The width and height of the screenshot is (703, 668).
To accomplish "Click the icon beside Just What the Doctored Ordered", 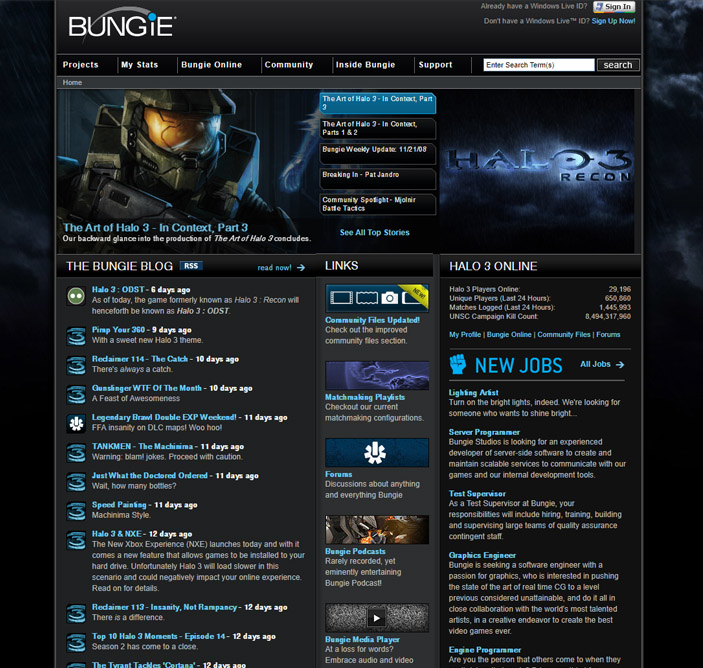I will coord(76,482).
